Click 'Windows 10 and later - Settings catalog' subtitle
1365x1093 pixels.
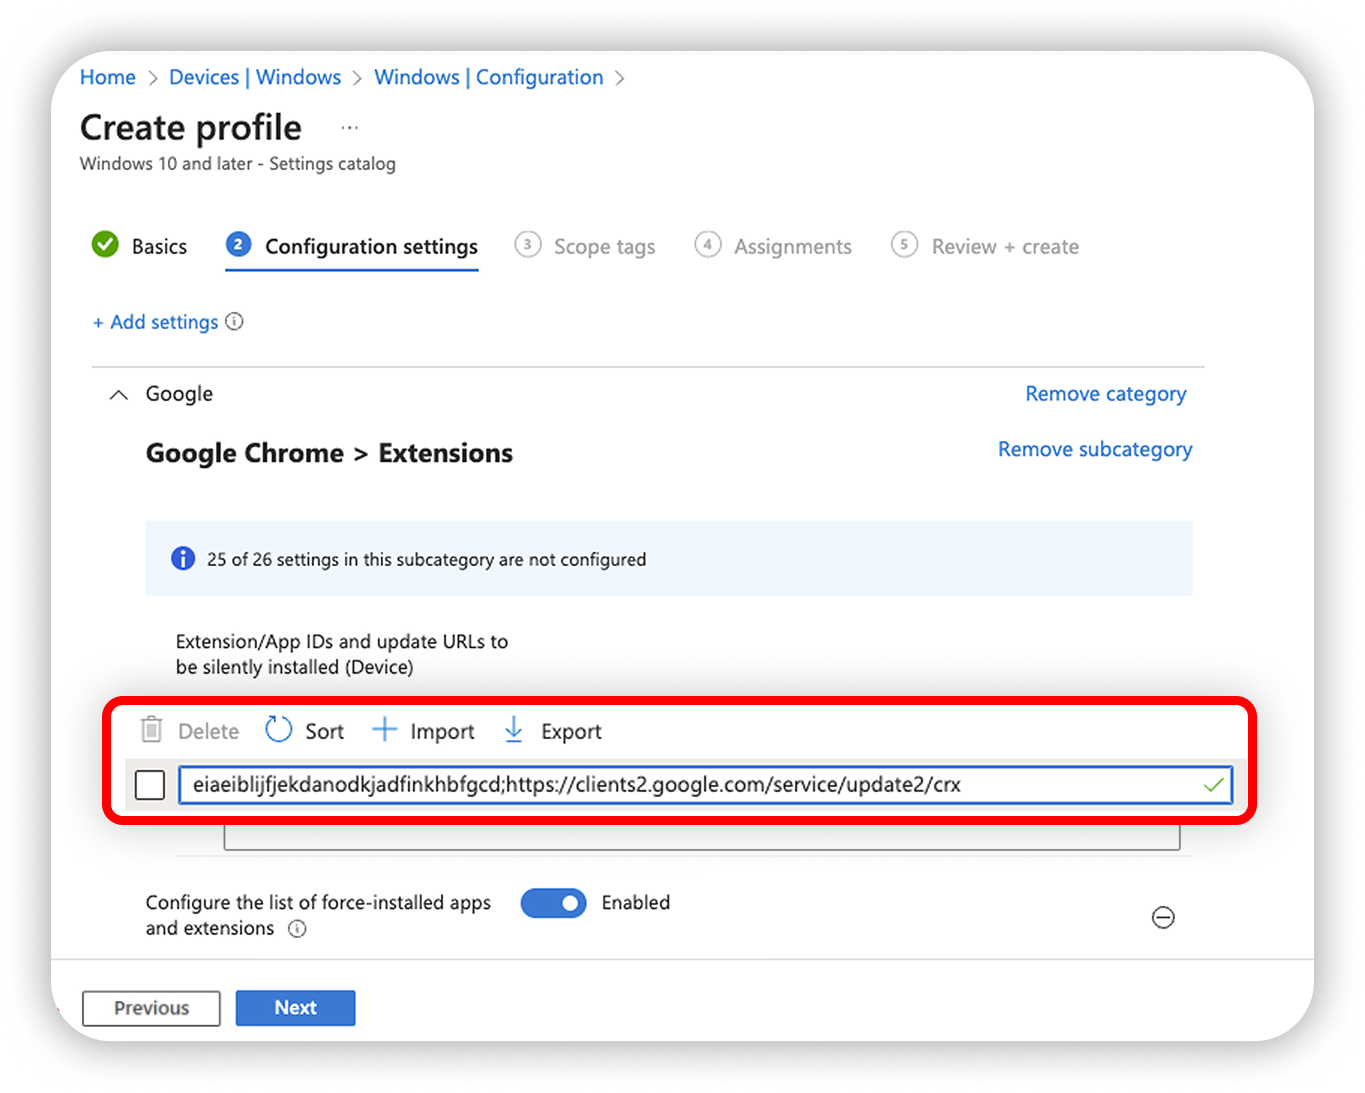pyautogui.click(x=238, y=164)
